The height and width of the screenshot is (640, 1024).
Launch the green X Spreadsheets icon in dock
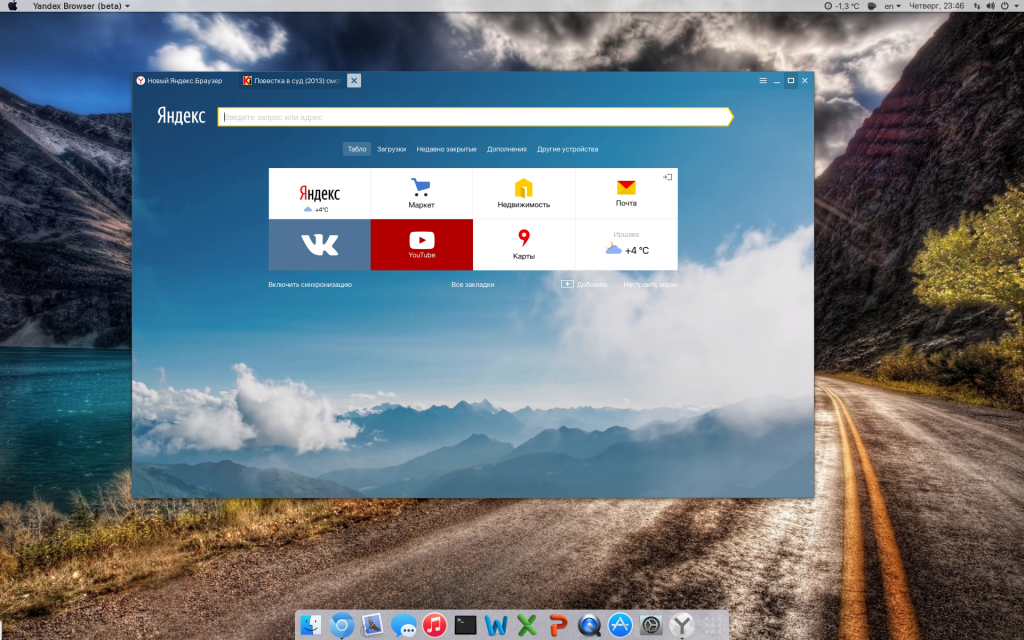[527, 626]
